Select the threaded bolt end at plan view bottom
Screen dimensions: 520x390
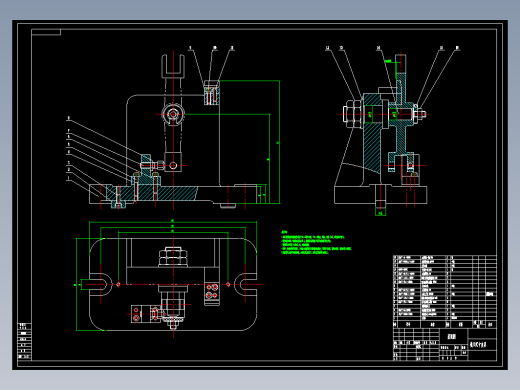[x=173, y=322]
